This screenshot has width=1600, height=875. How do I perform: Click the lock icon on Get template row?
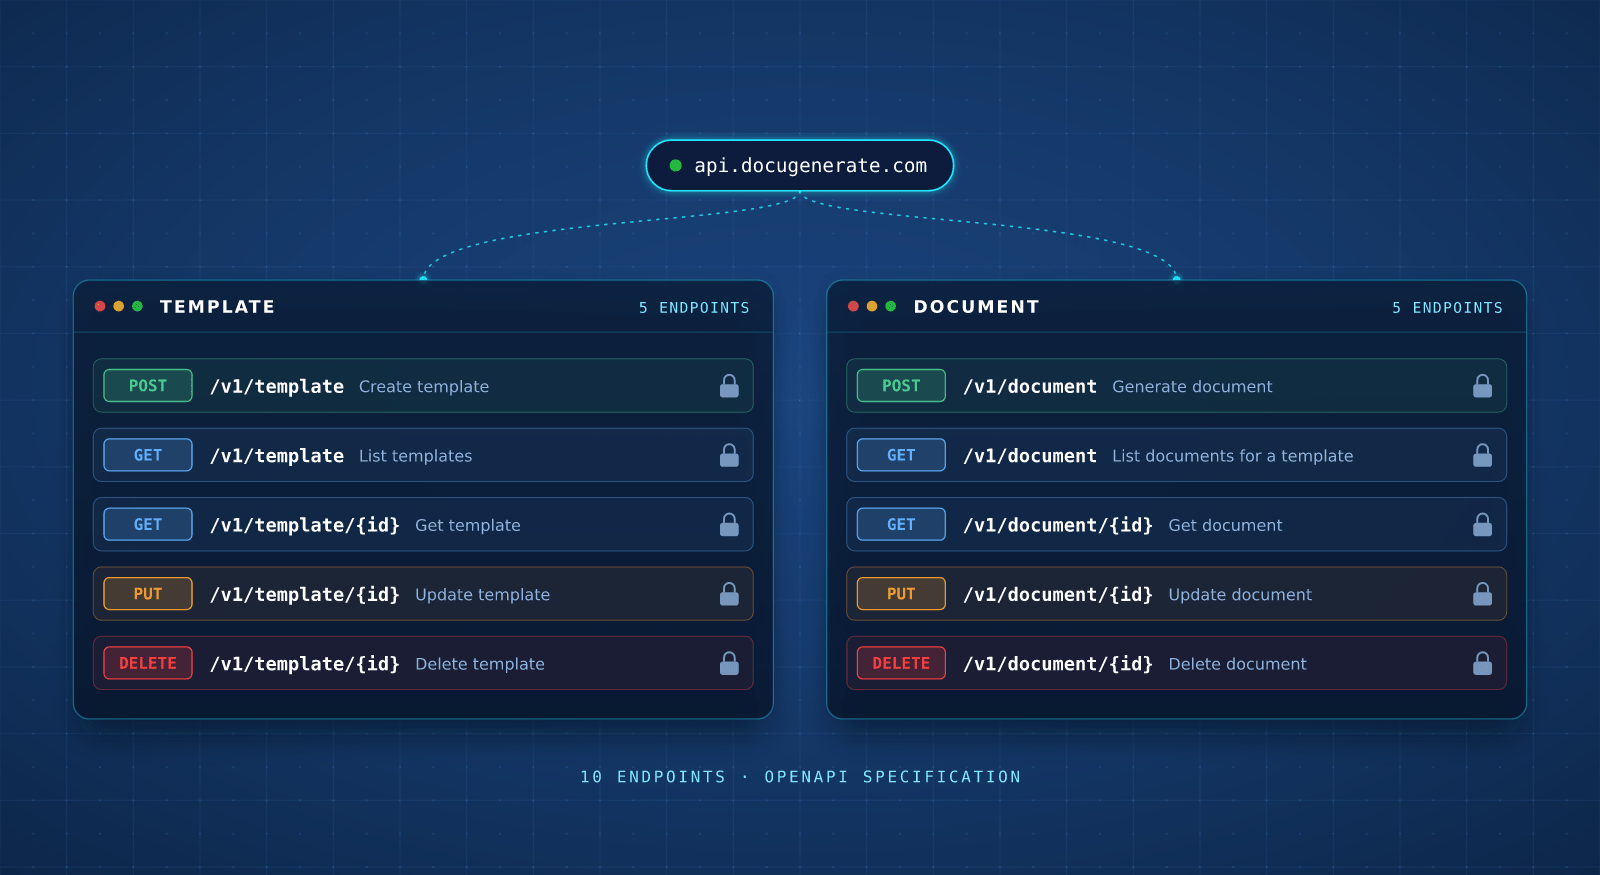(730, 524)
